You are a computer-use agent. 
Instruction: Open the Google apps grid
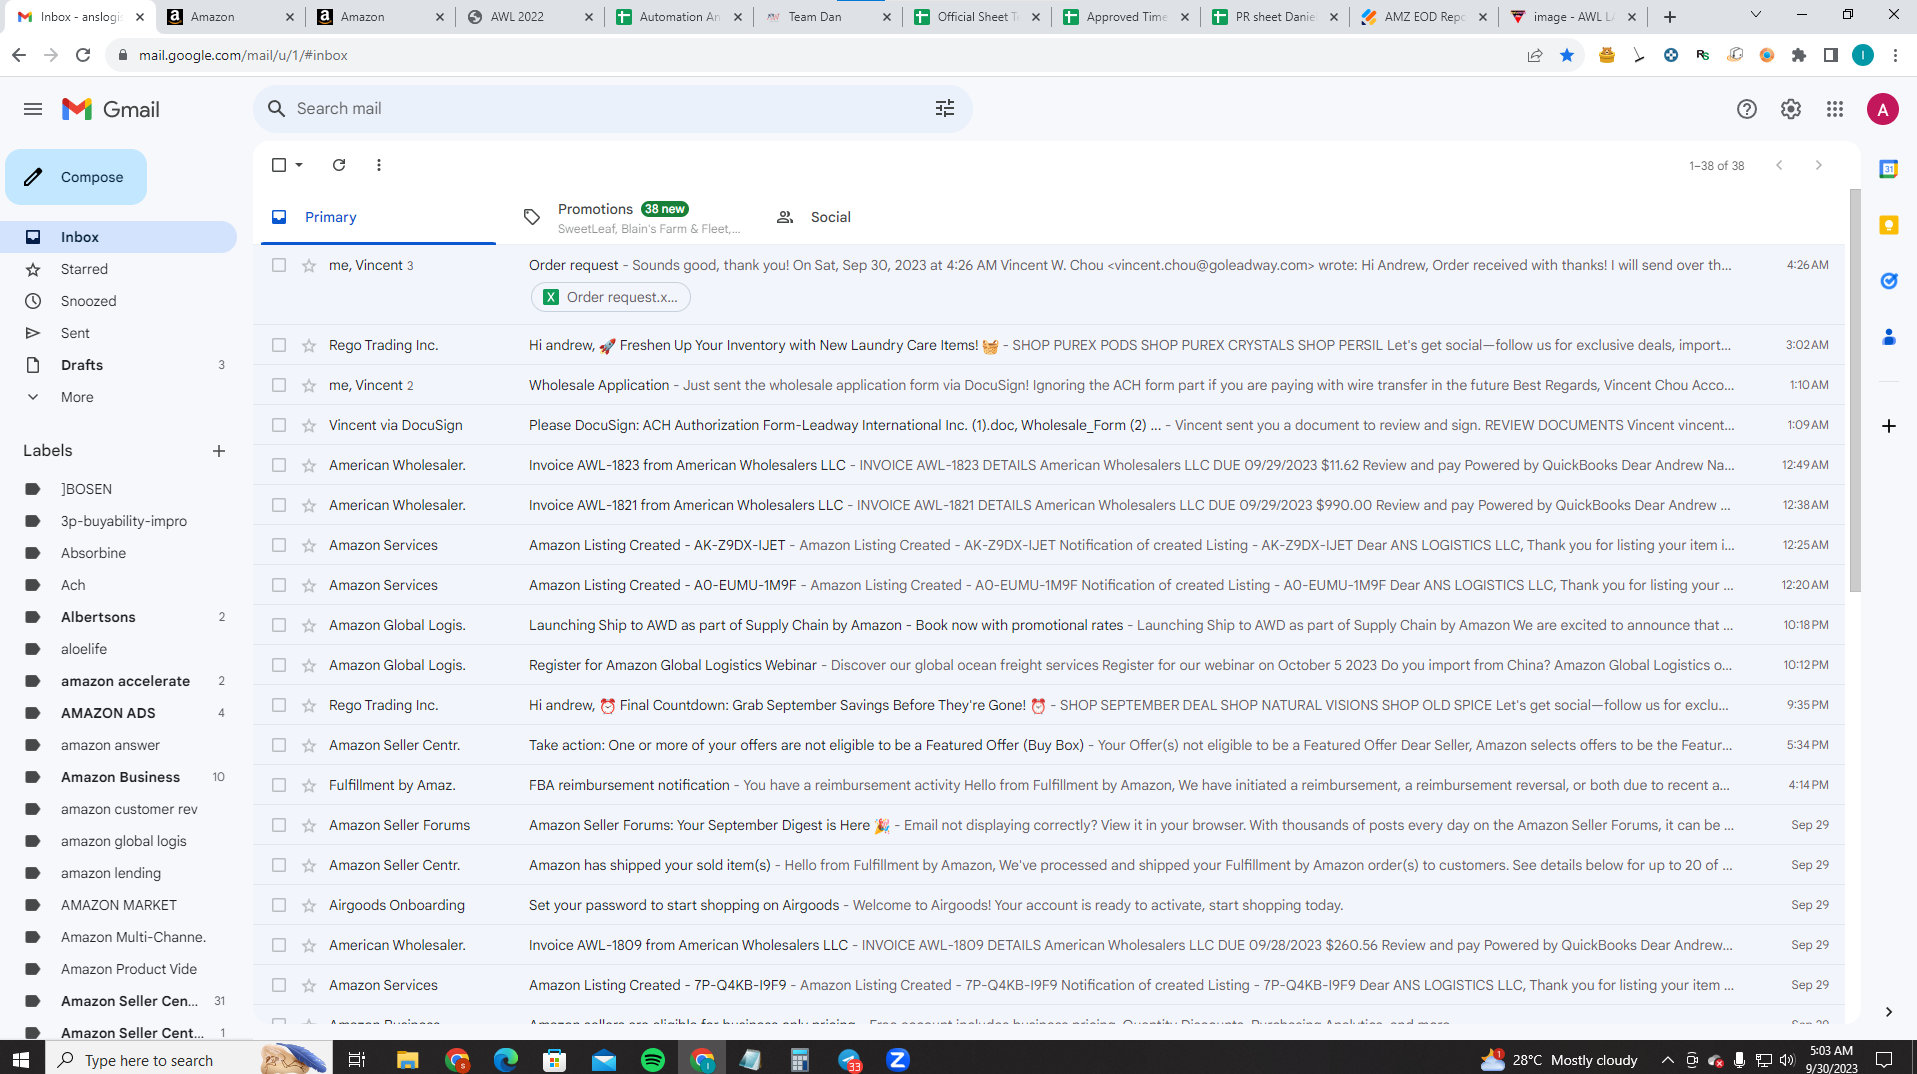tap(1835, 109)
